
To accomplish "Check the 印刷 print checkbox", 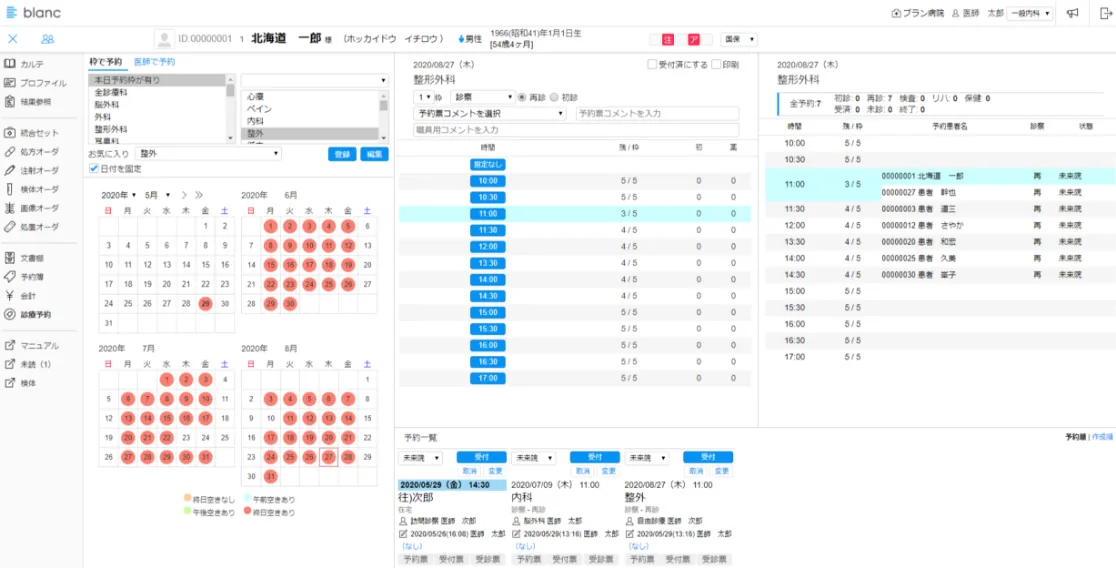I will (716, 65).
